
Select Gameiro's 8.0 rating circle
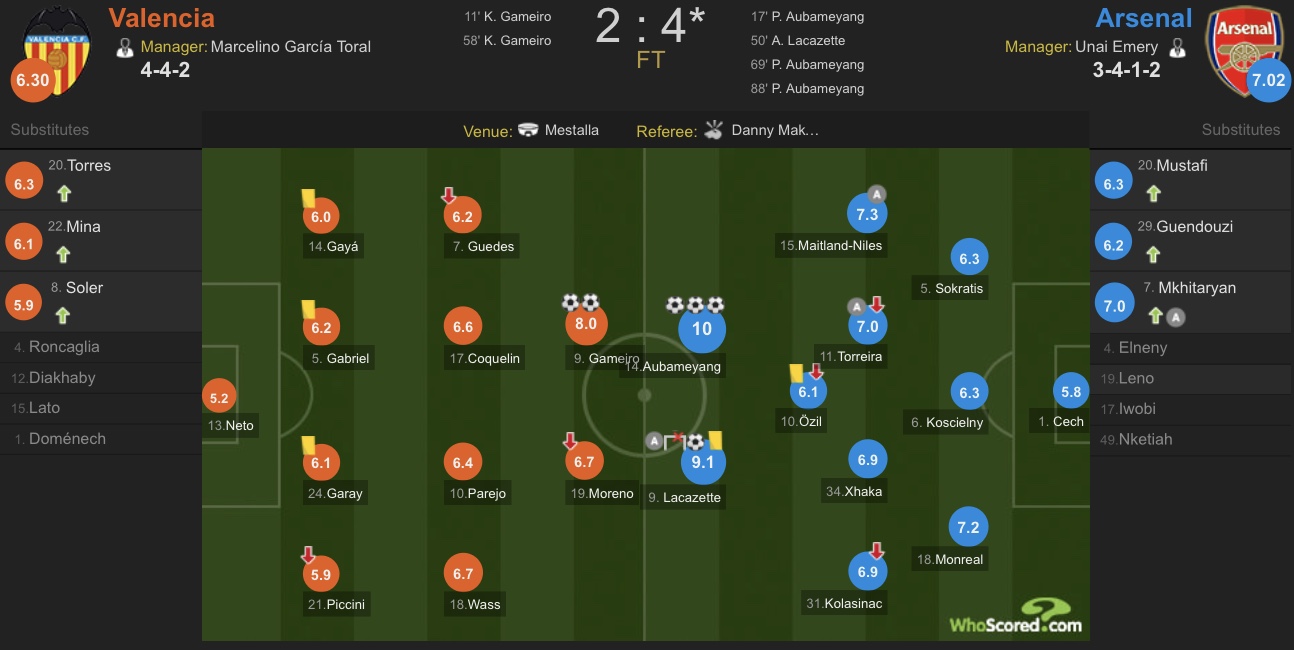coord(586,323)
